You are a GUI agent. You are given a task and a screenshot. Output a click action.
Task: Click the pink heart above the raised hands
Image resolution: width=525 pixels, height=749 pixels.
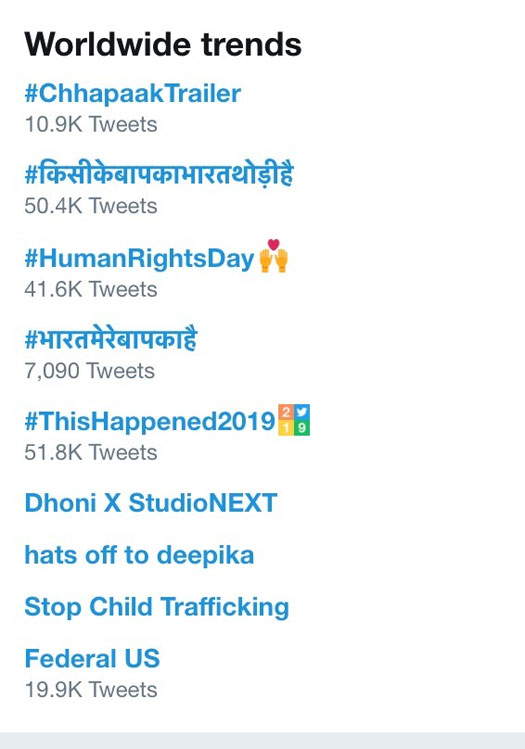[x=273, y=244]
